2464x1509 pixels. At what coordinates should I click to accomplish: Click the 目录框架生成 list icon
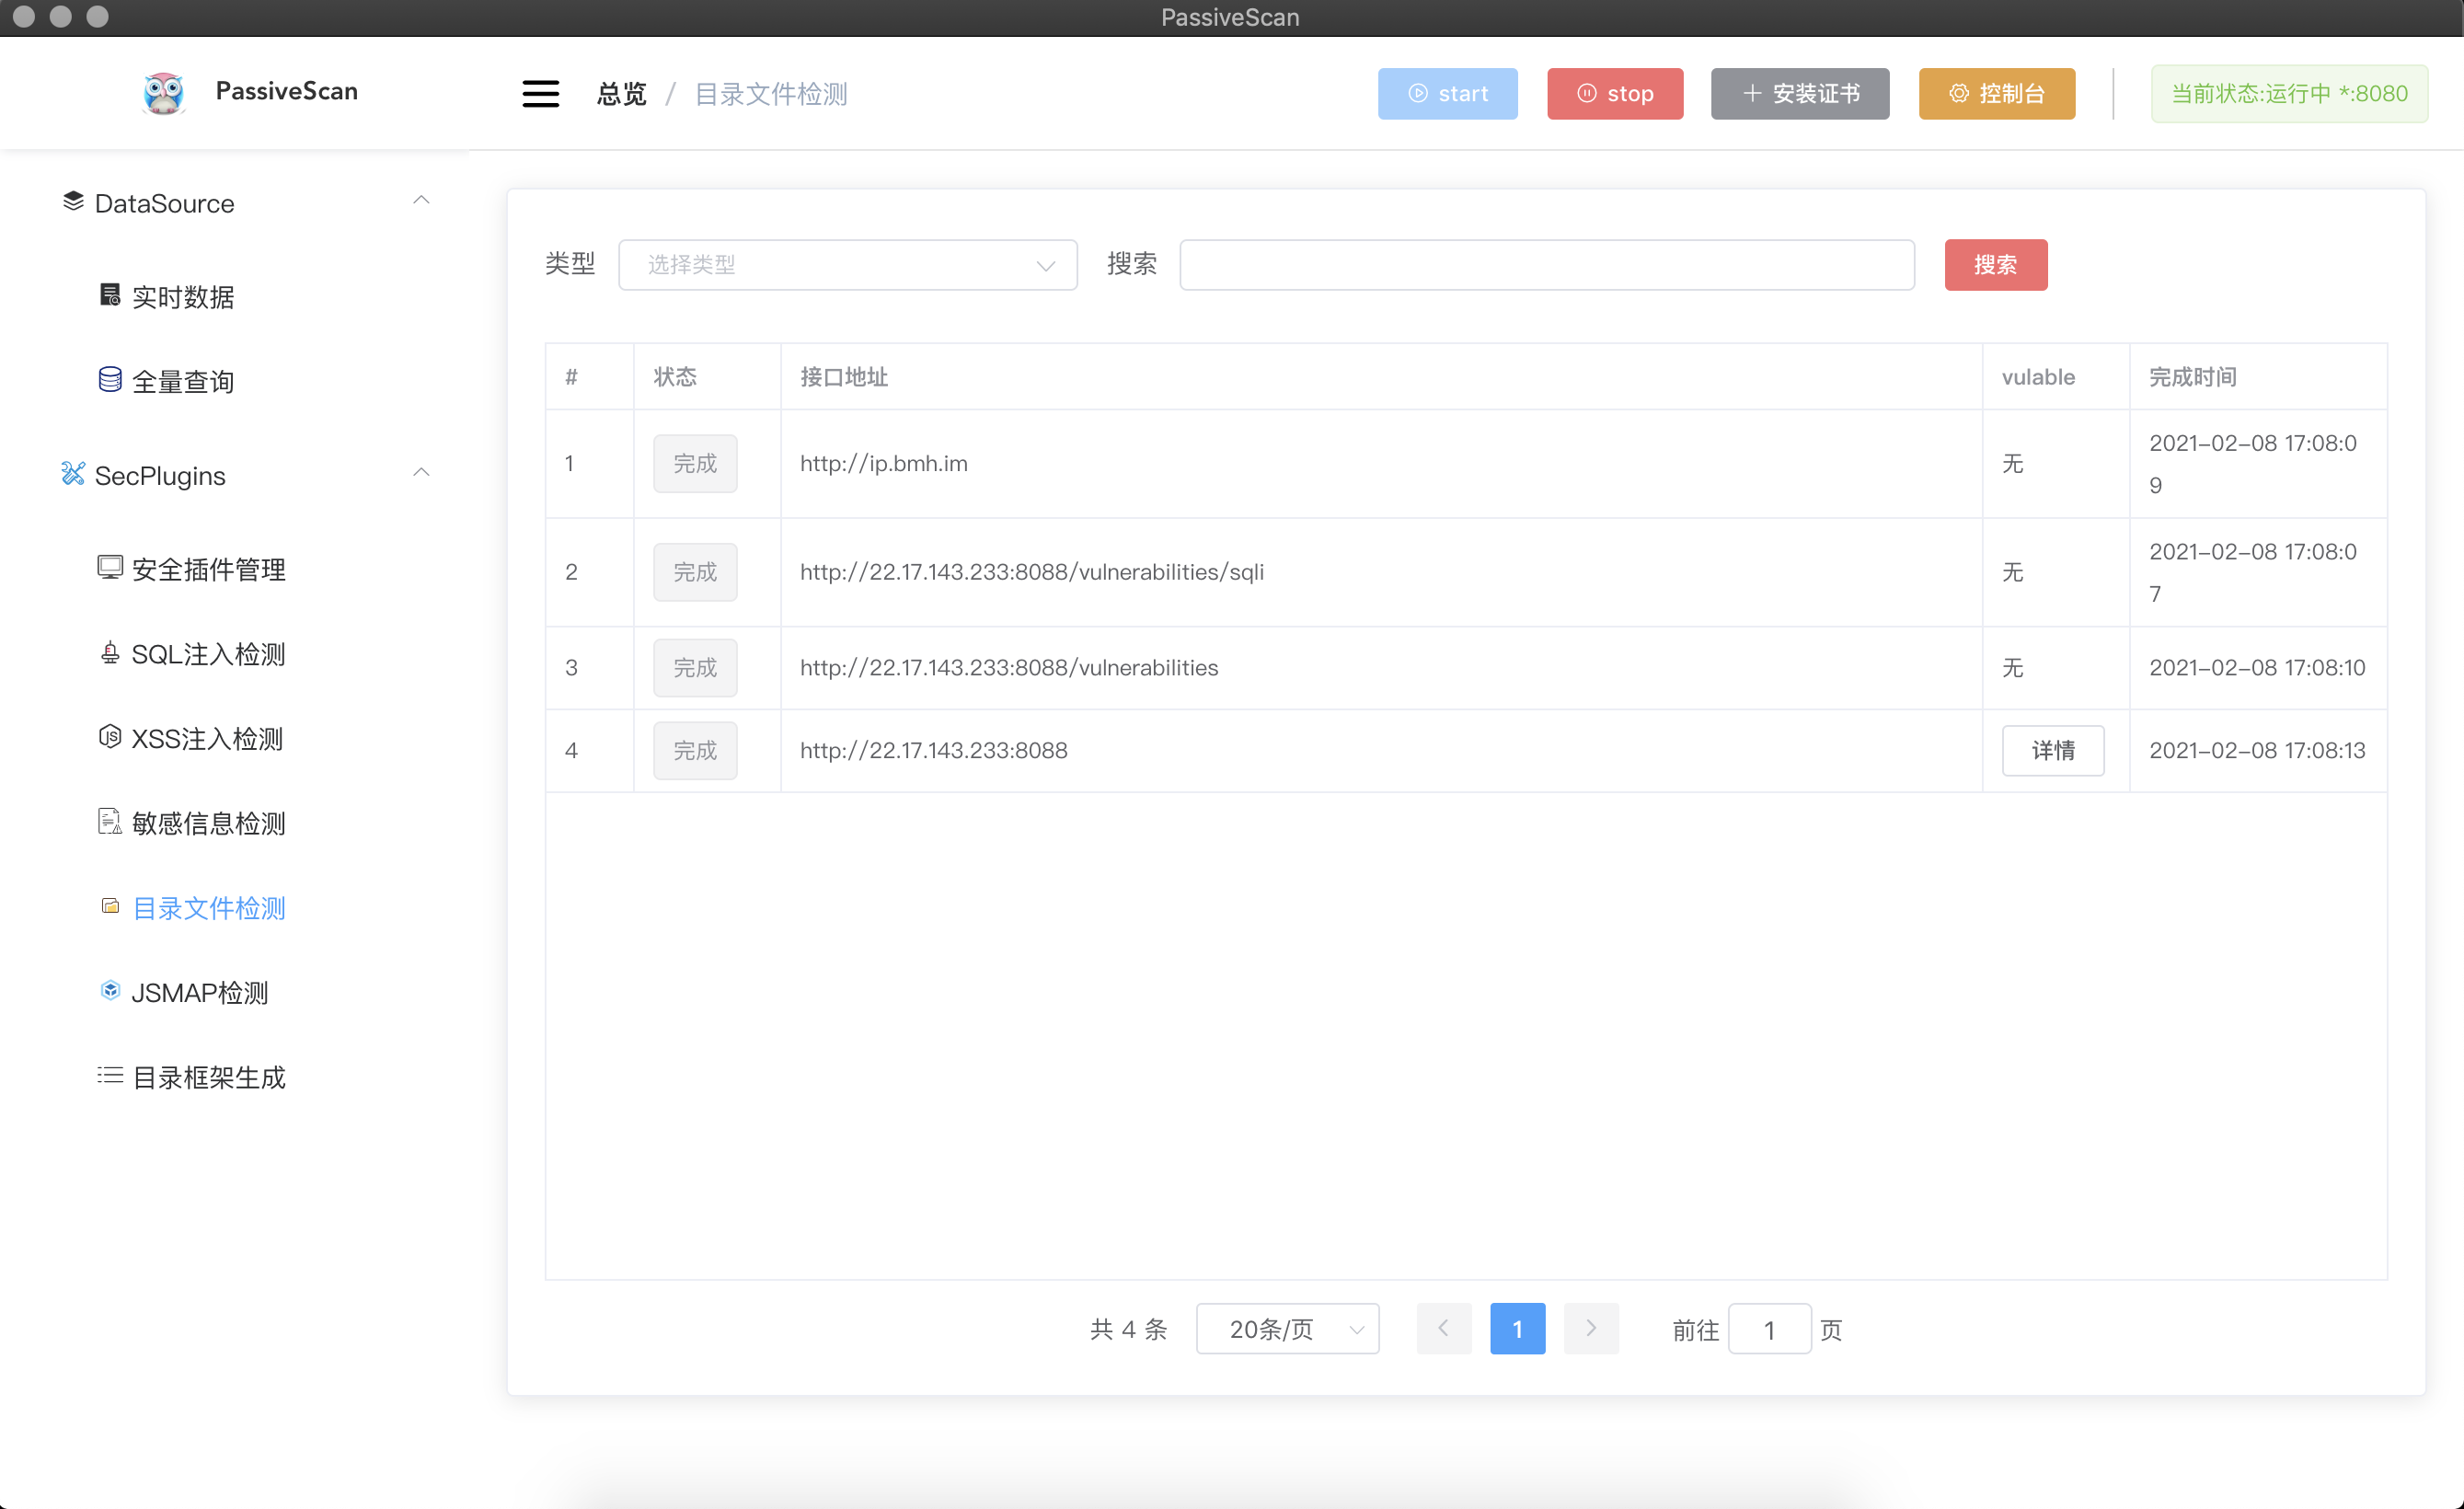click(x=110, y=1076)
